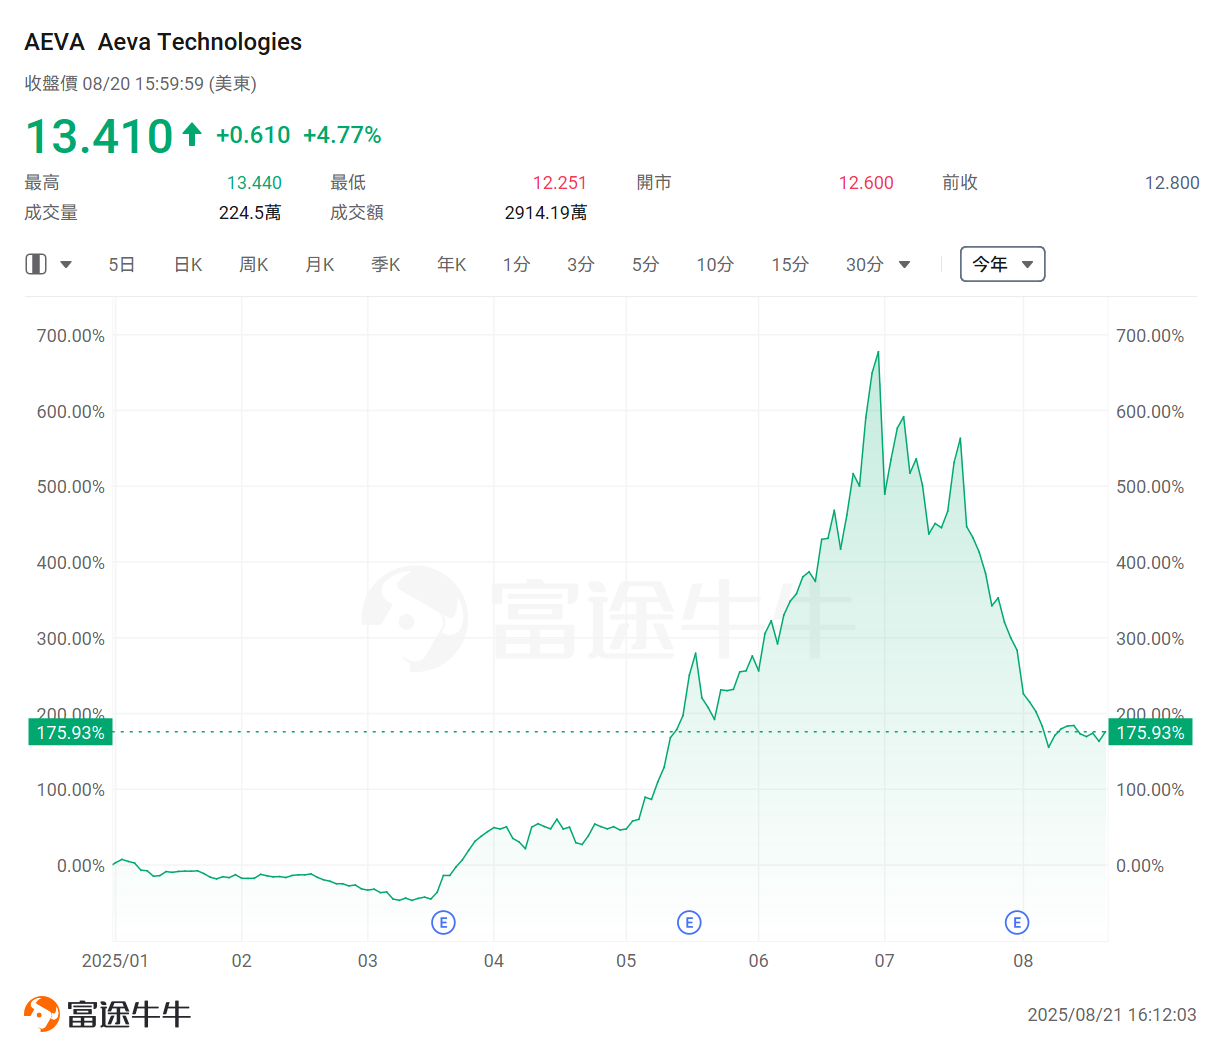Click the left 175.93% green price tag
This screenshot has width=1221, height=1055.
tap(69, 732)
